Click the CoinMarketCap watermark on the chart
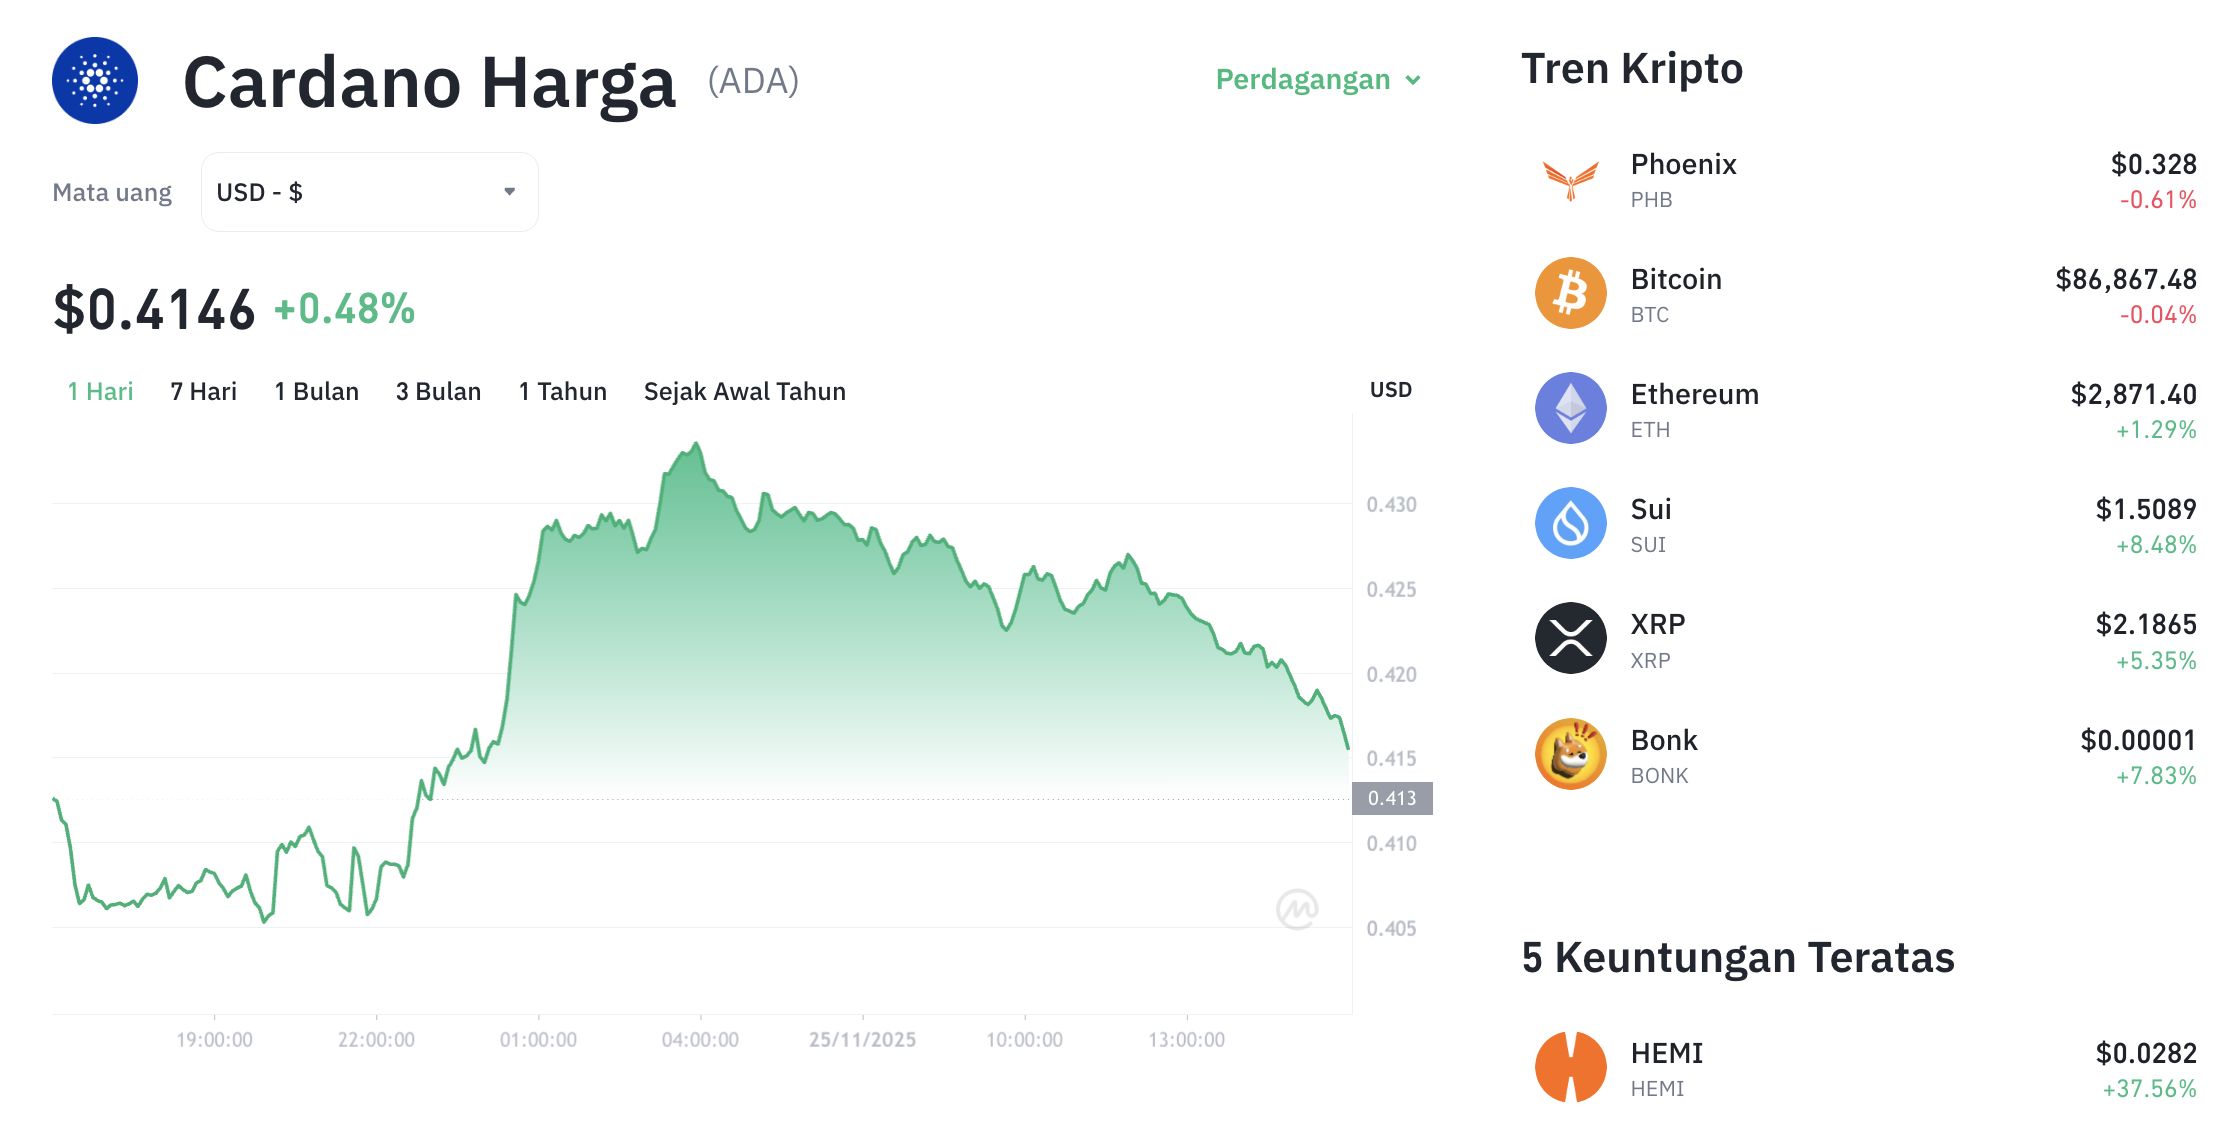Viewport: 2214px width, 1124px height. tap(1297, 910)
